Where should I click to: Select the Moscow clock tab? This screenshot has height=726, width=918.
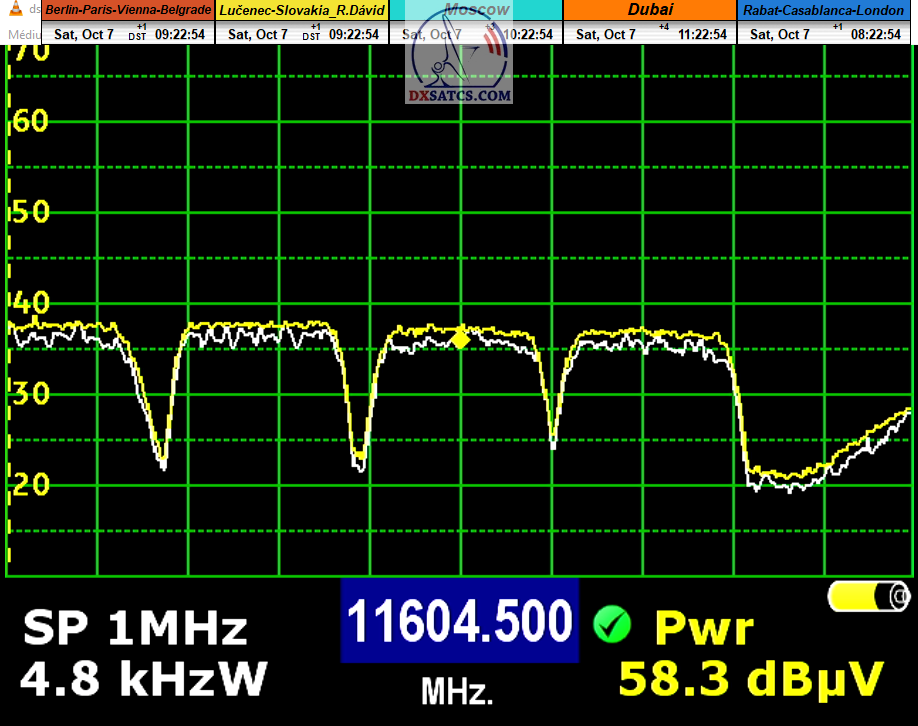(476, 10)
